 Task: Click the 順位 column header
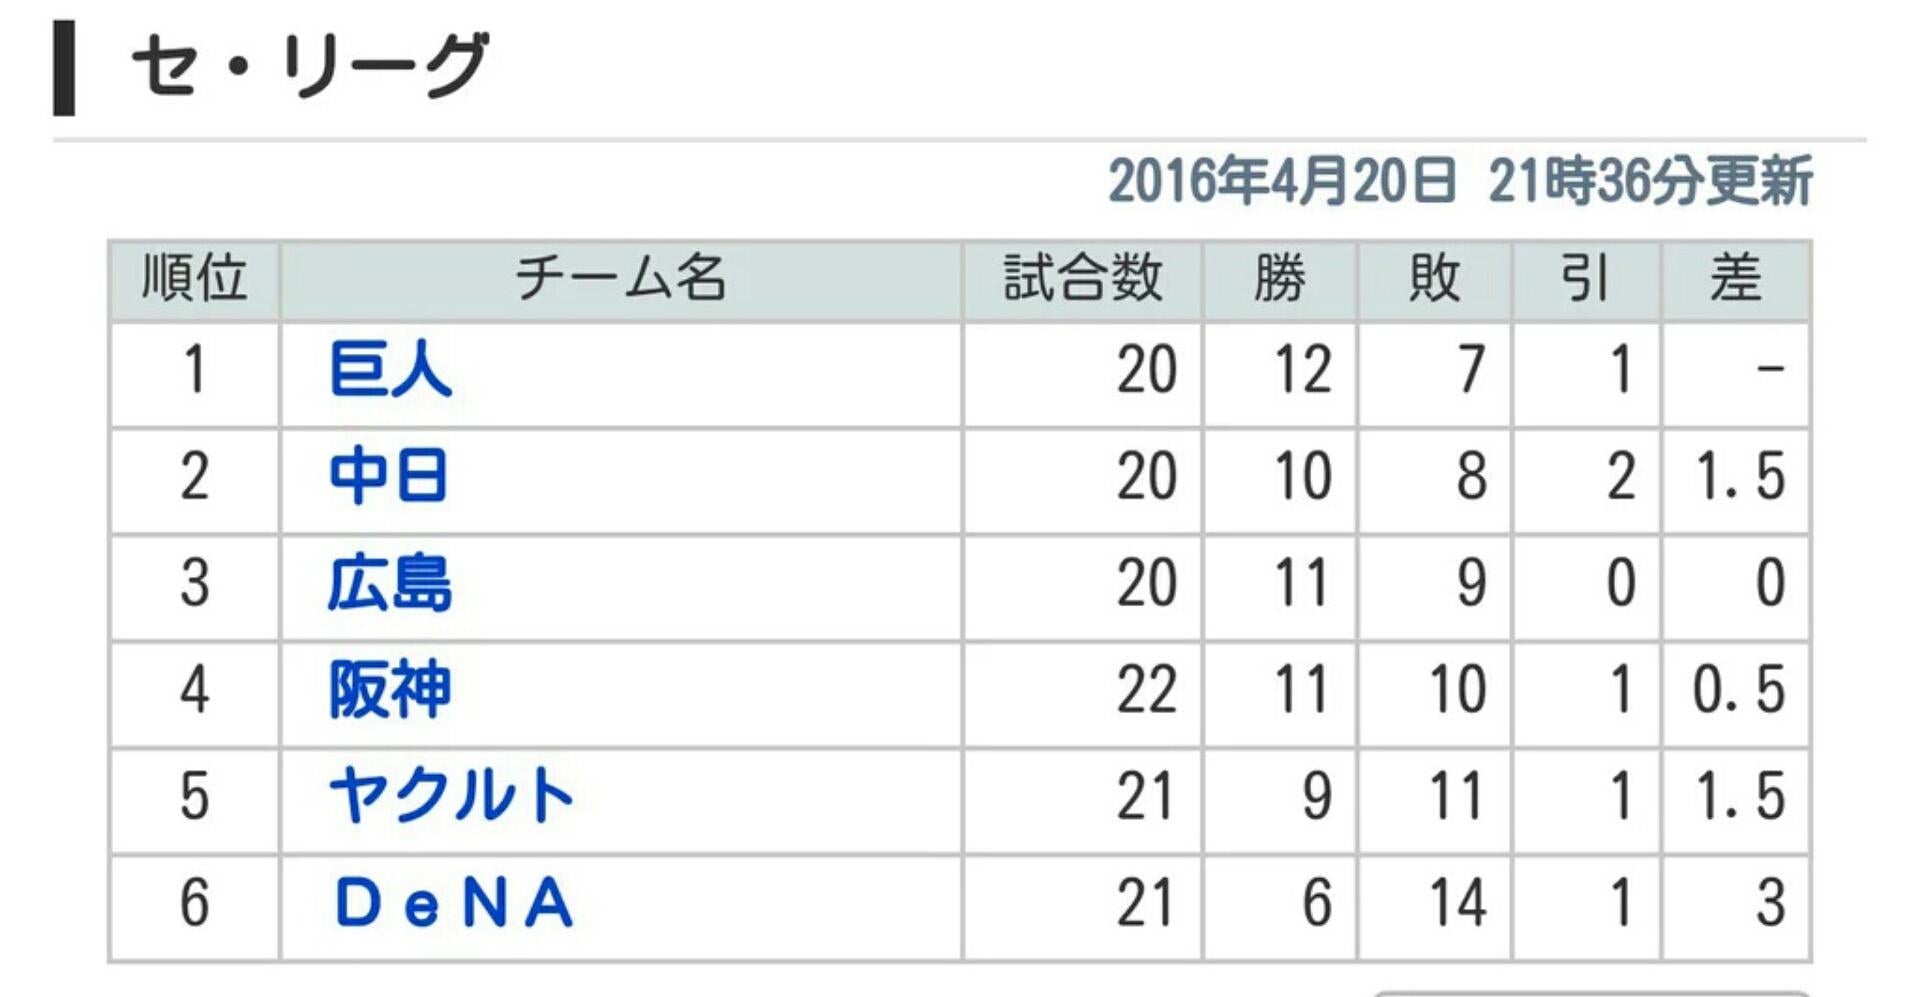[x=194, y=278]
